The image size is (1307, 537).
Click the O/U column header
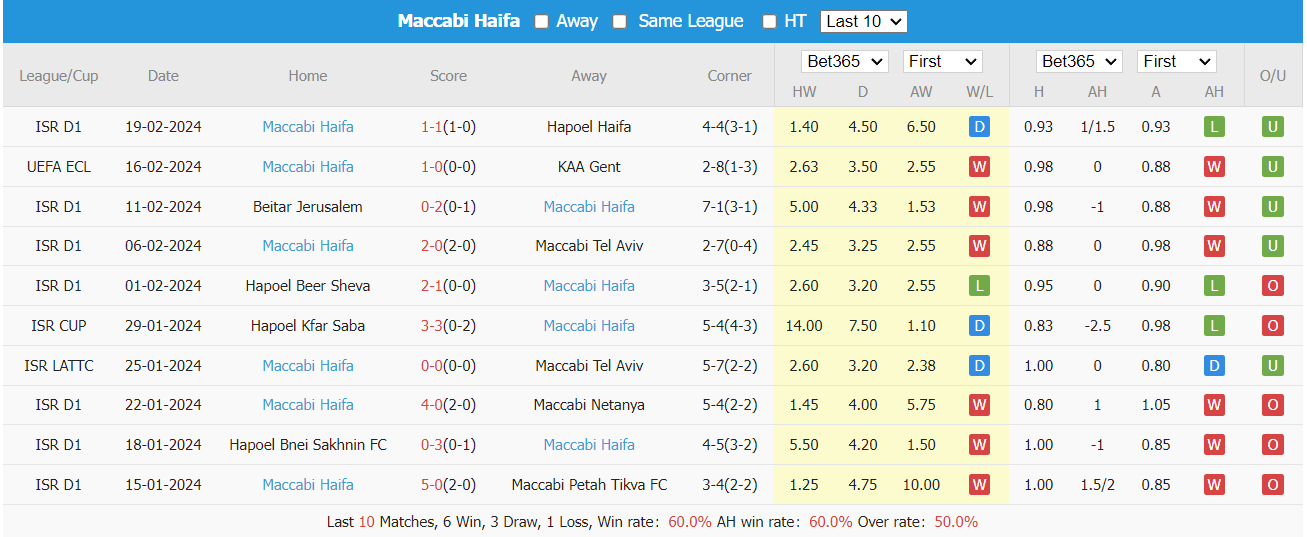coord(1272,76)
